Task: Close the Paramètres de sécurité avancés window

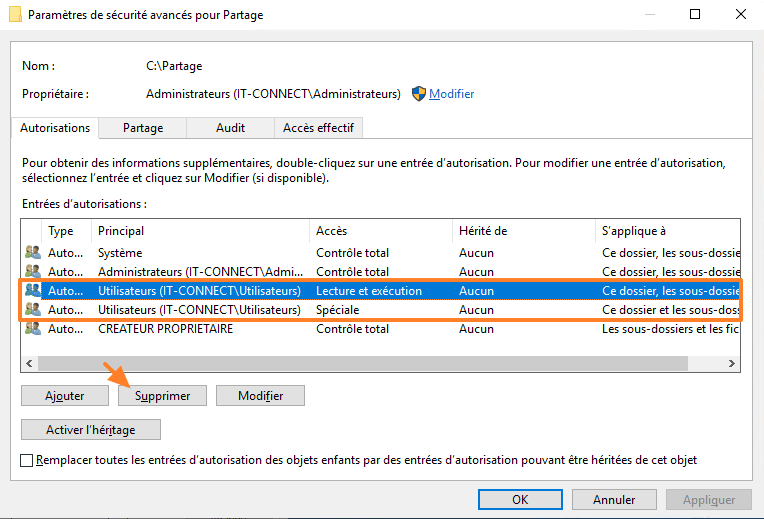Action: click(741, 14)
